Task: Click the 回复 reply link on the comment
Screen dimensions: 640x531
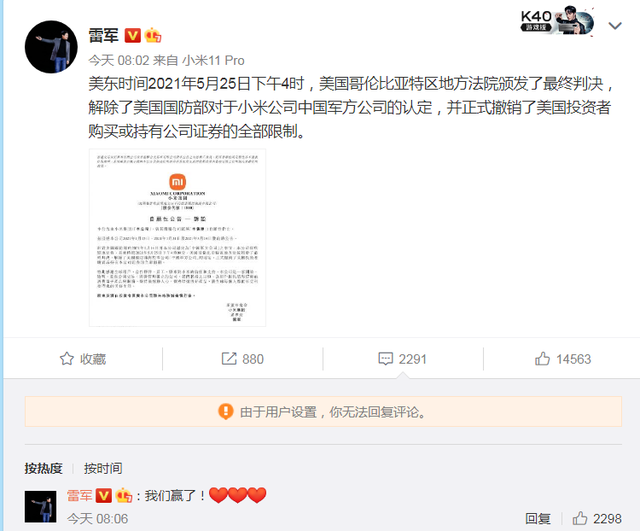Action: coord(538,519)
